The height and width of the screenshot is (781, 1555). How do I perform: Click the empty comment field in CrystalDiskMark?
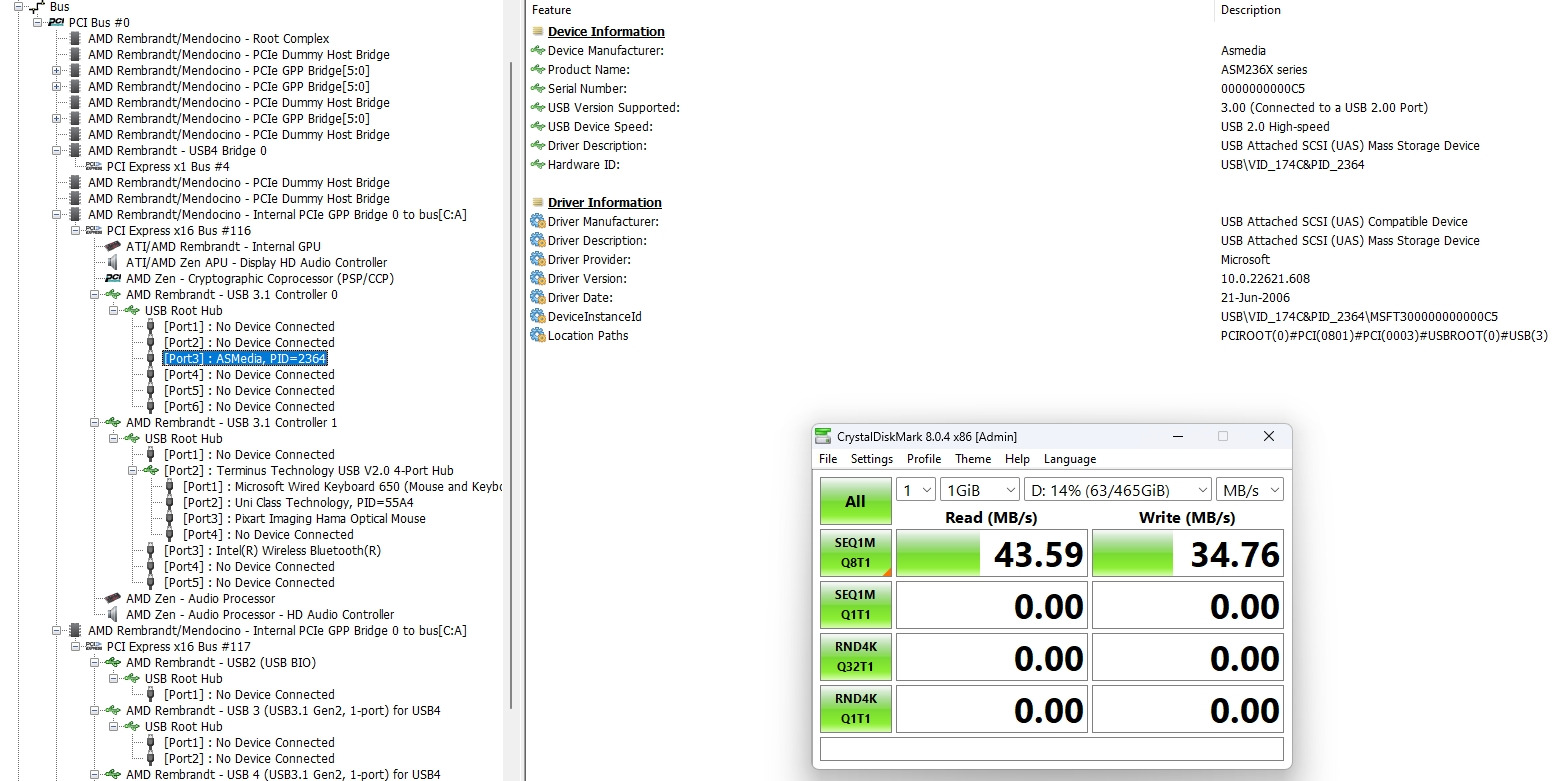tap(1051, 749)
